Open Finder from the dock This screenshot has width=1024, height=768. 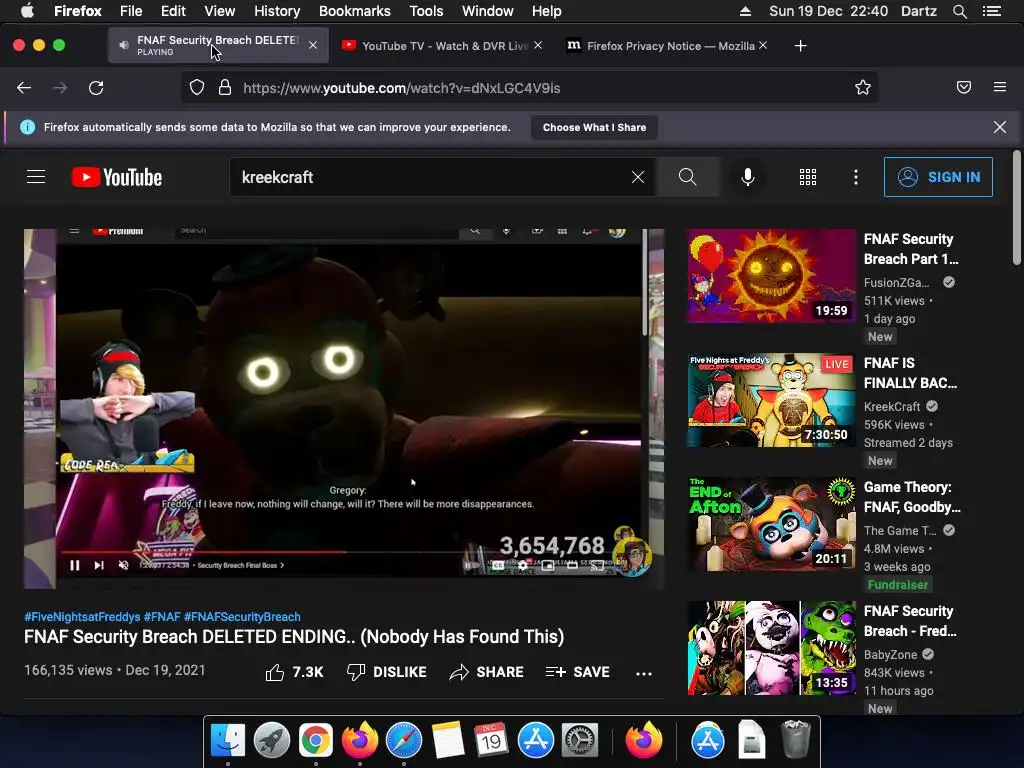pos(227,741)
